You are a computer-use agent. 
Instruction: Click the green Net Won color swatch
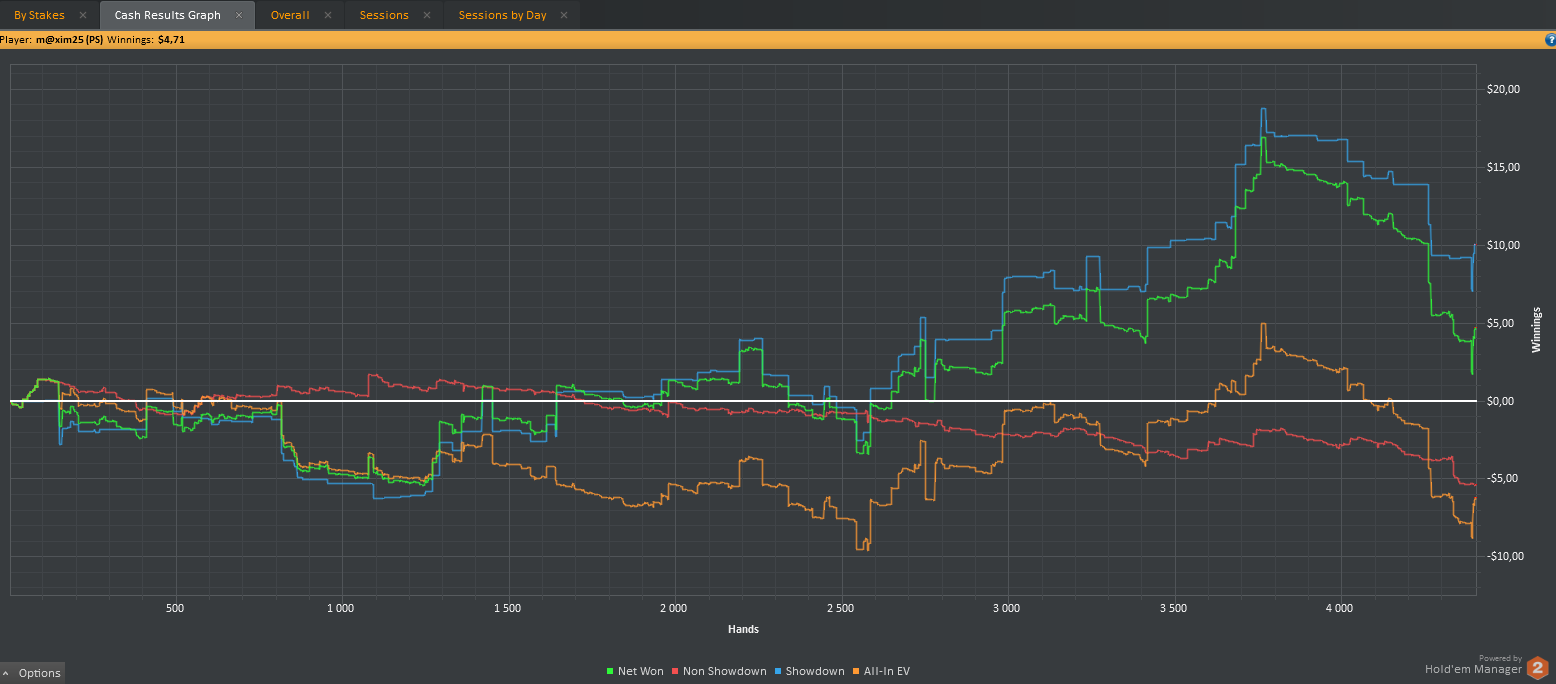[611, 672]
